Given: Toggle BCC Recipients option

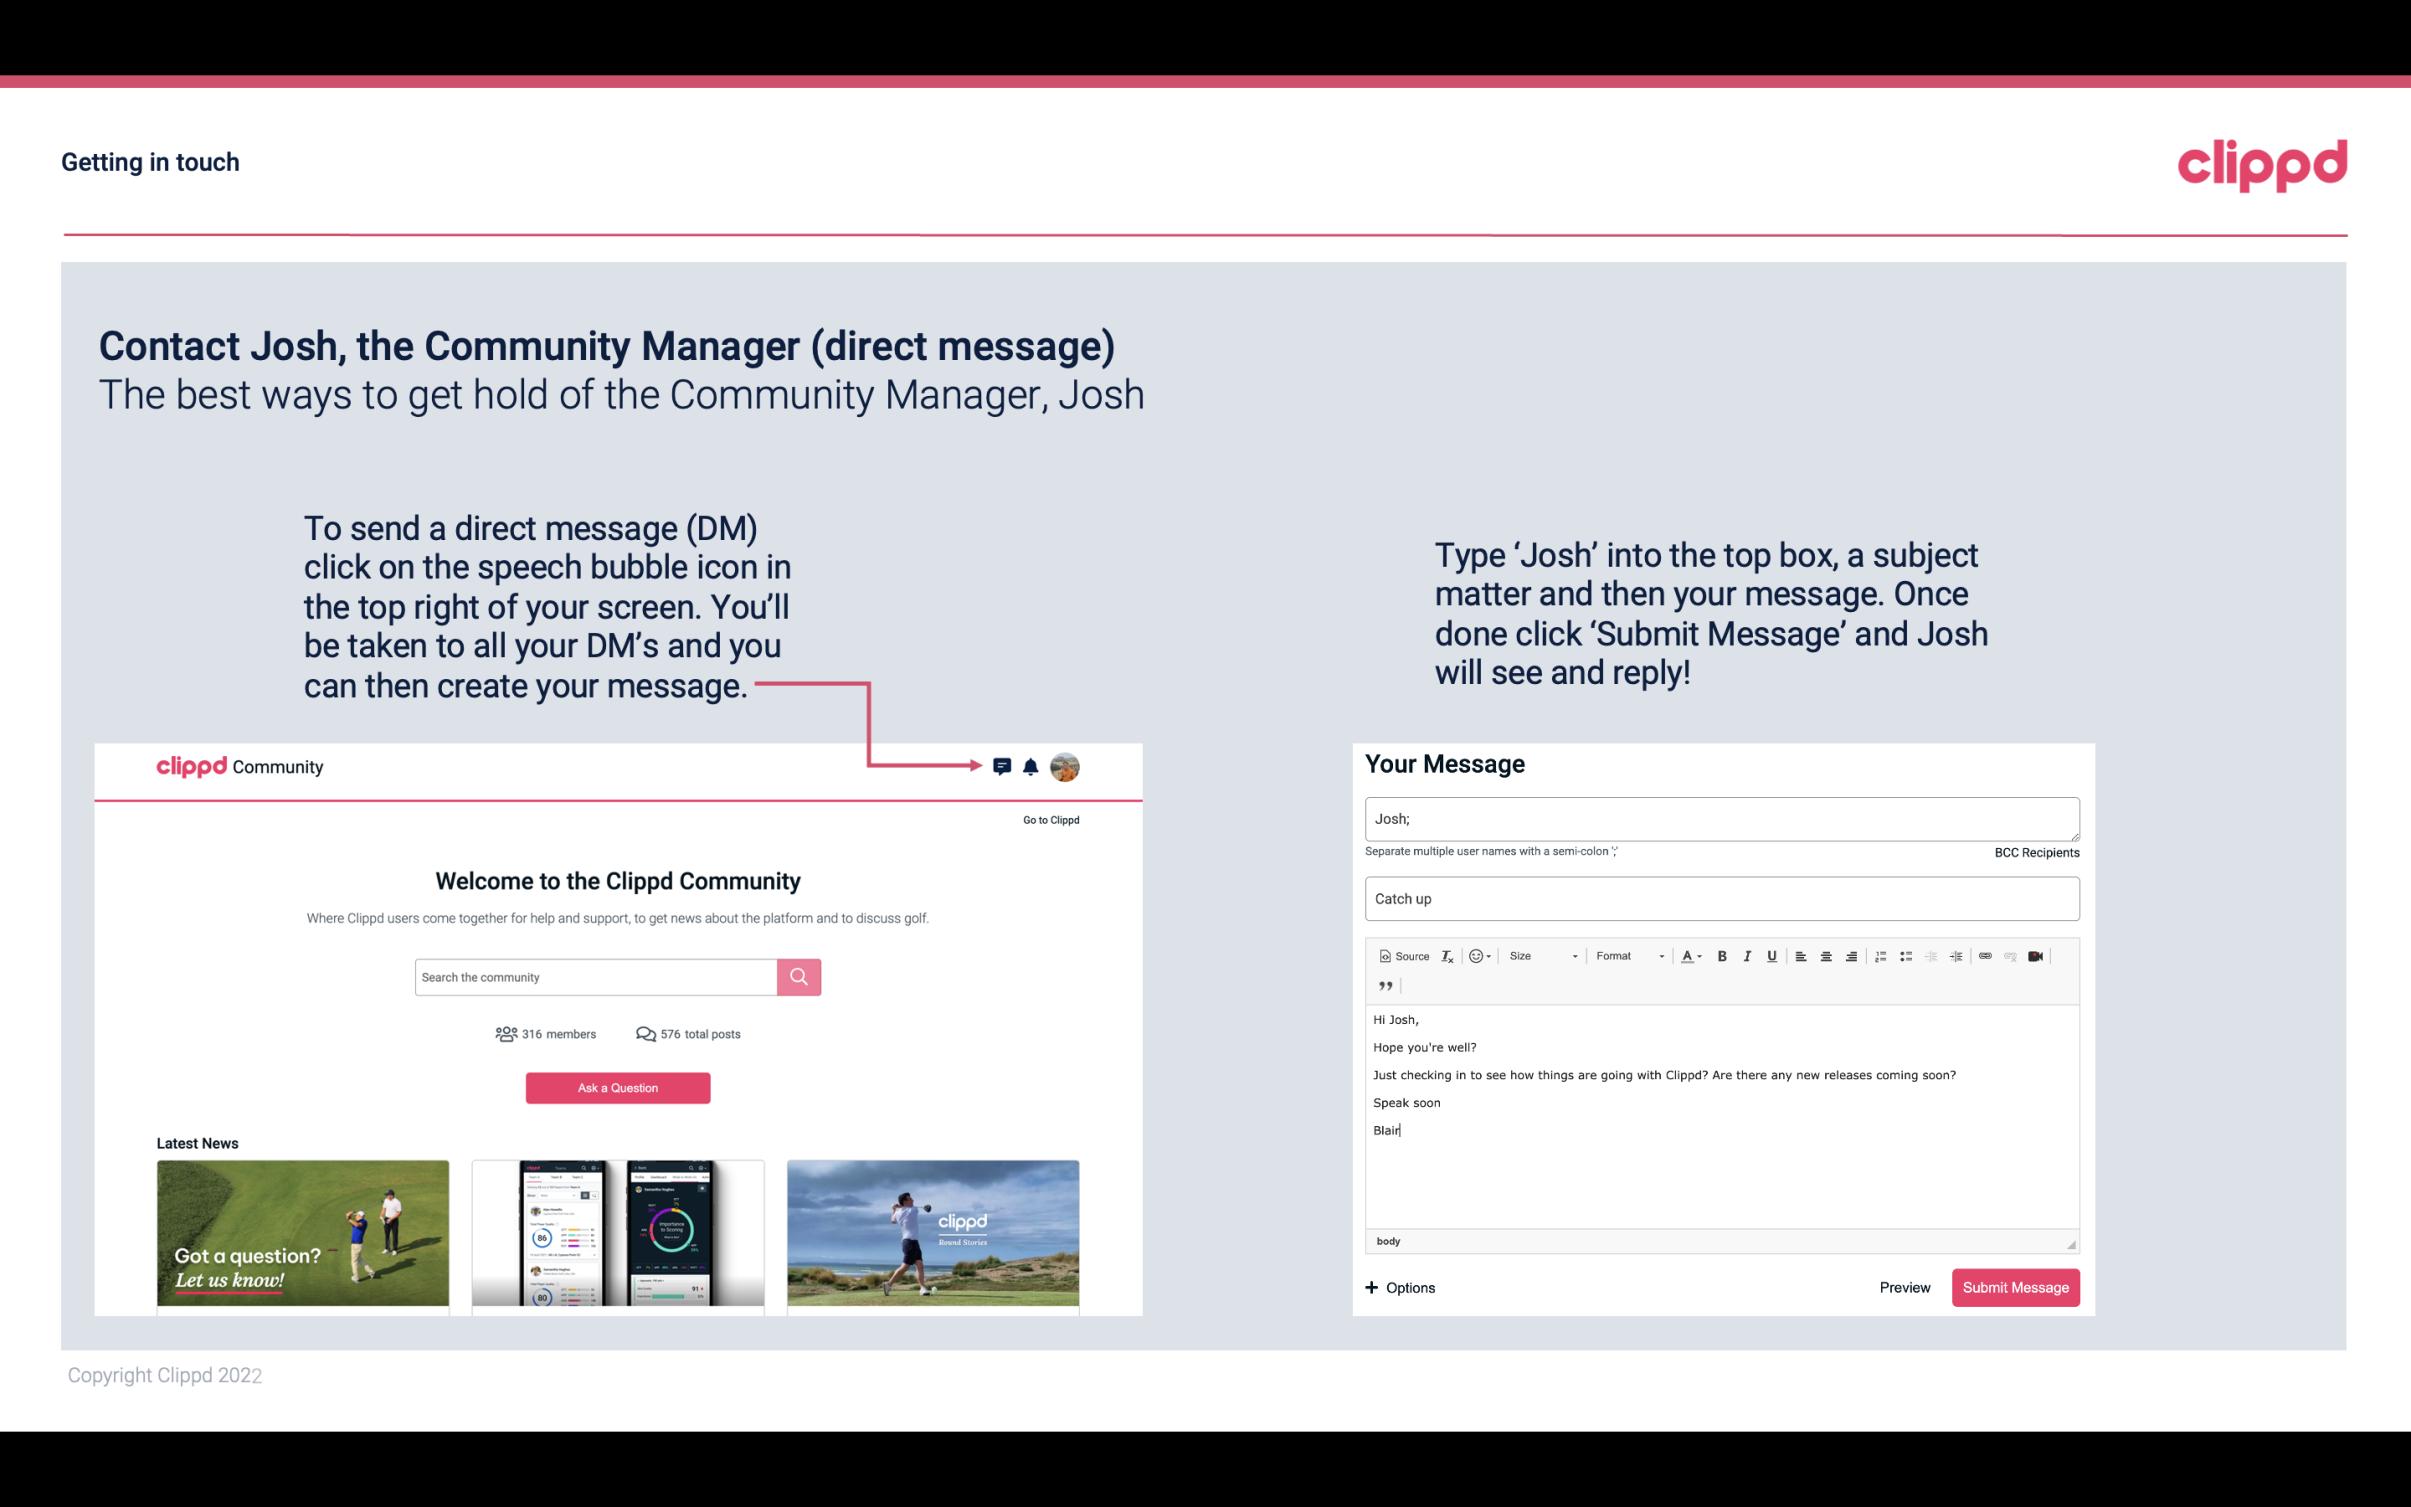Looking at the screenshot, I should [2034, 852].
